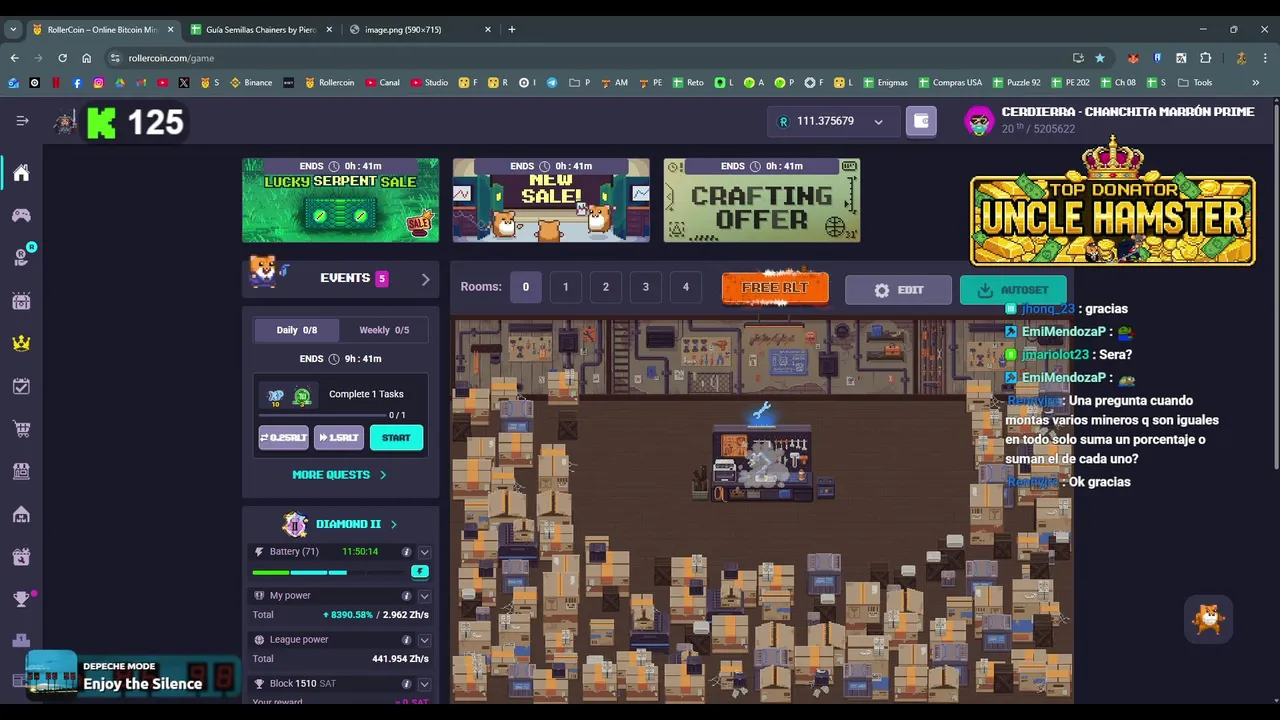Open Diamond II league details arrow
Viewport: 1280px width, 720px height.
(393, 524)
